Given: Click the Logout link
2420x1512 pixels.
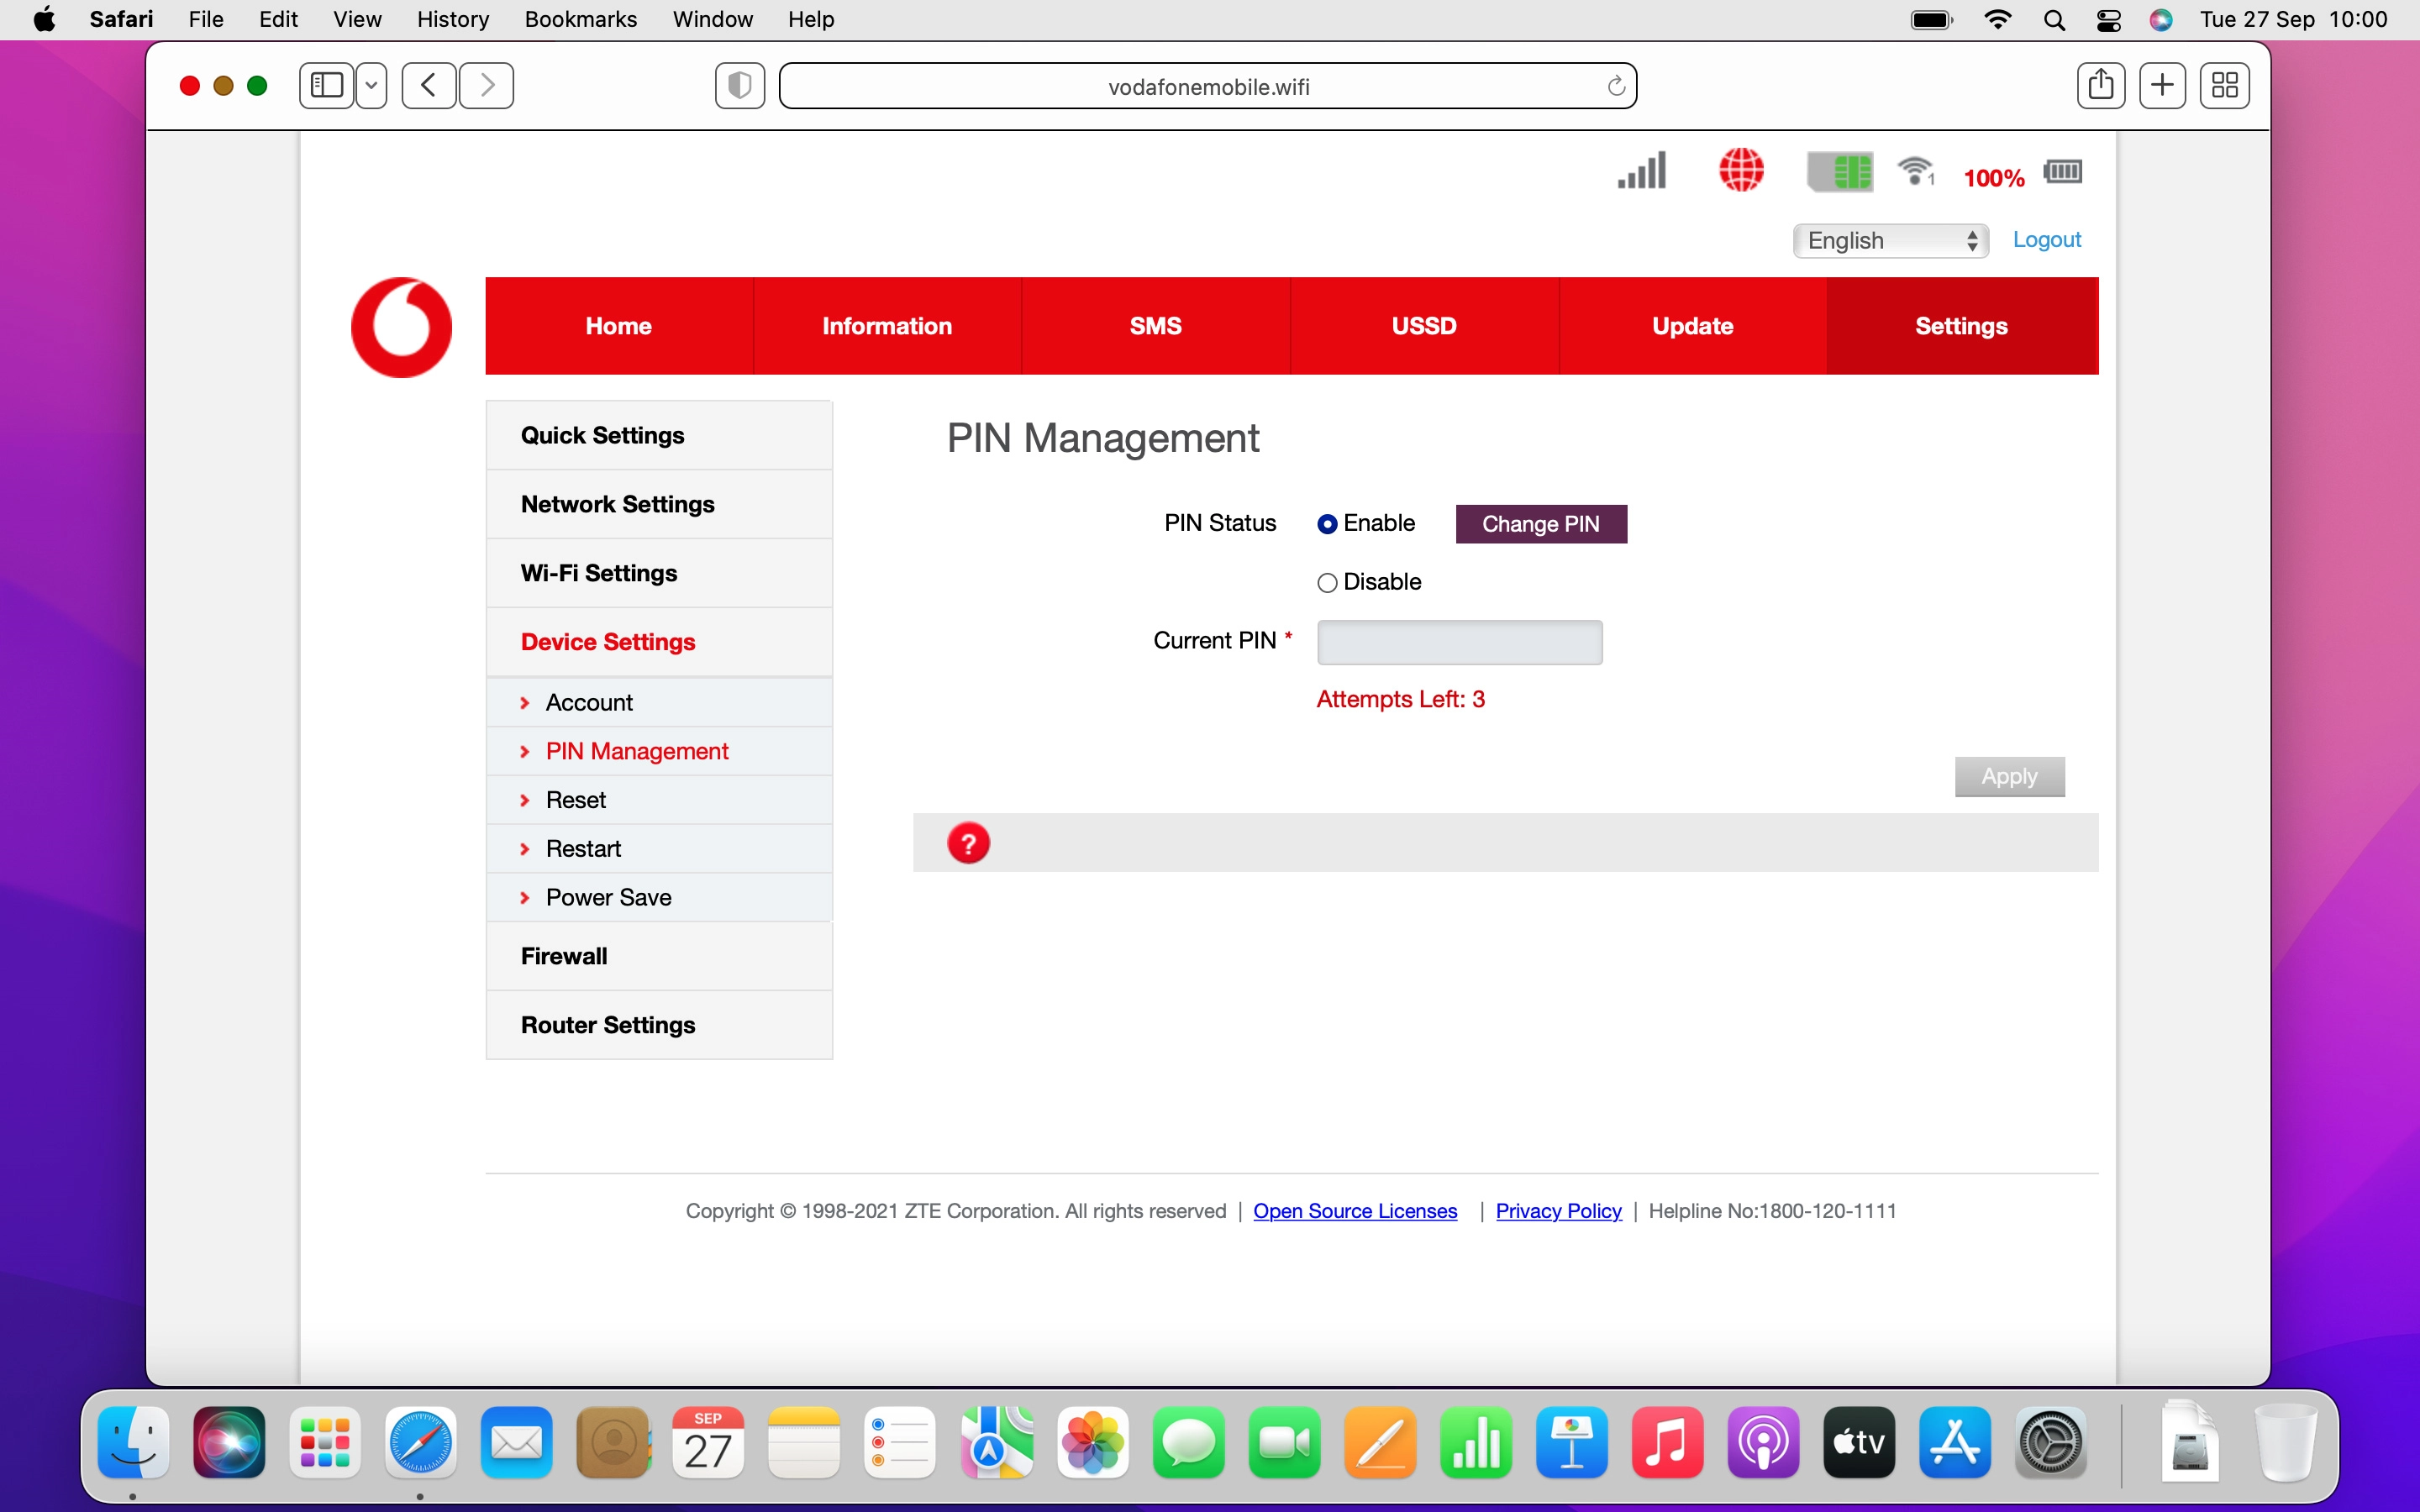Looking at the screenshot, I should point(2046,240).
